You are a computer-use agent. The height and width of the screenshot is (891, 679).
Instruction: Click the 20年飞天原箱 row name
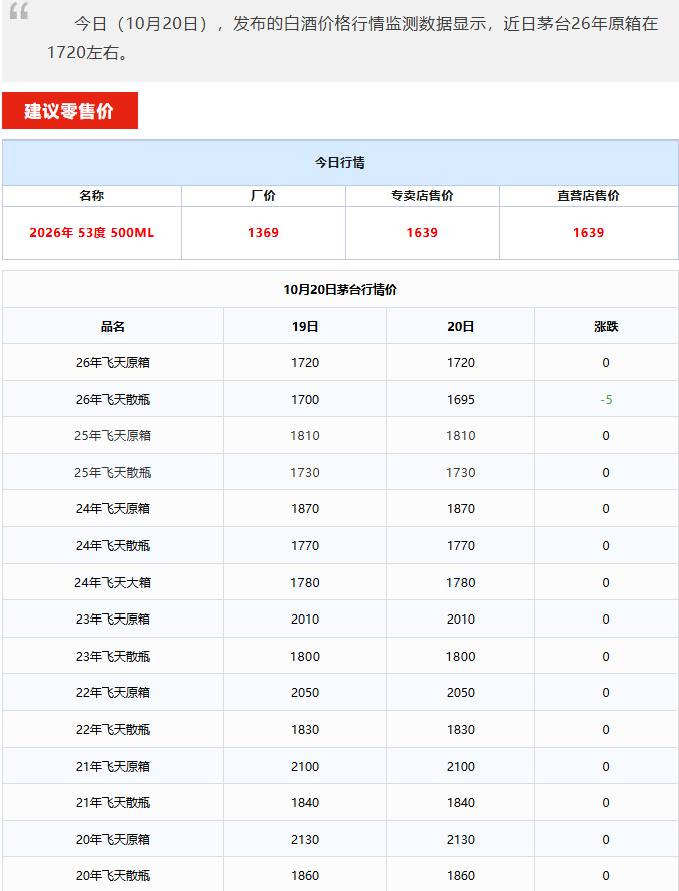(113, 839)
